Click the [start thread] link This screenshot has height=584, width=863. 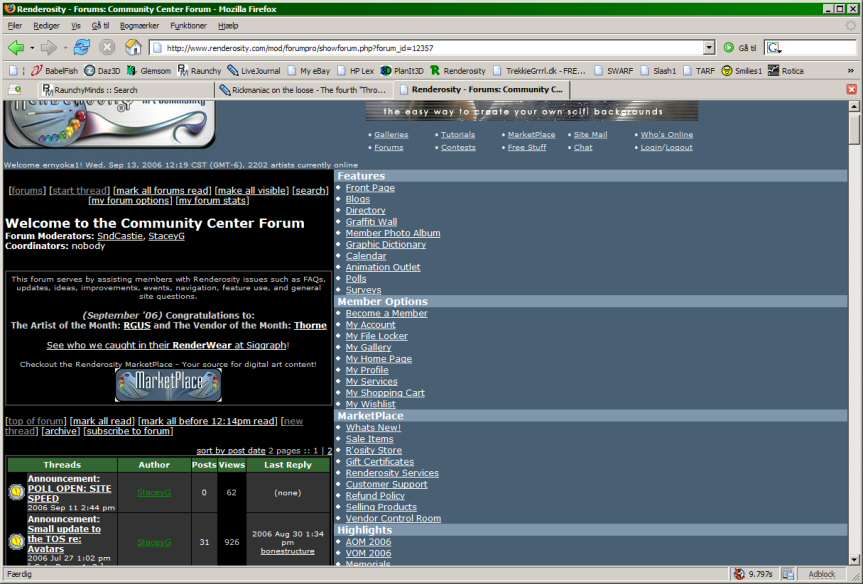(80, 190)
